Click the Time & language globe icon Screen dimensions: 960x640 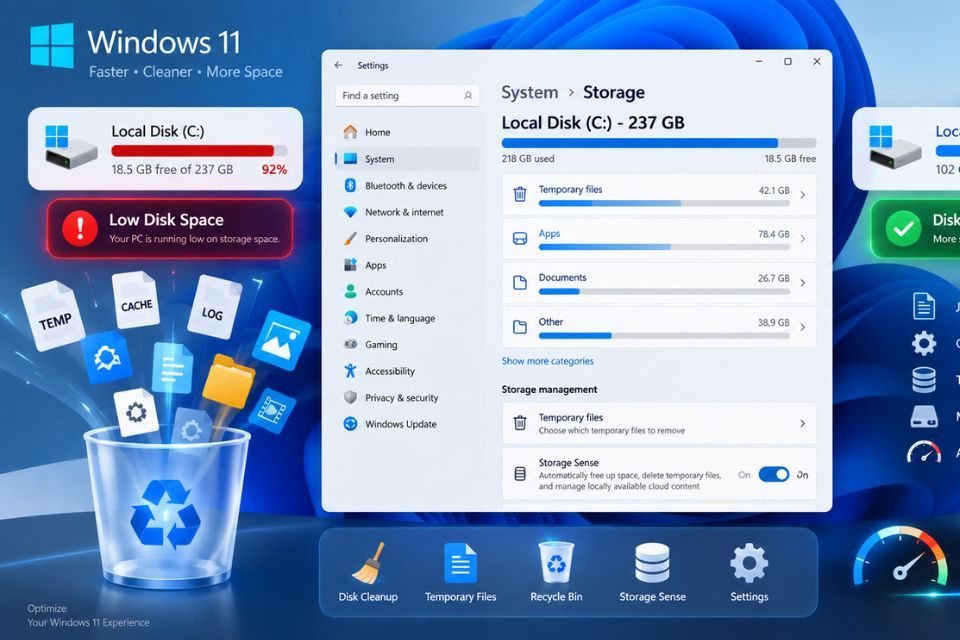(350, 318)
